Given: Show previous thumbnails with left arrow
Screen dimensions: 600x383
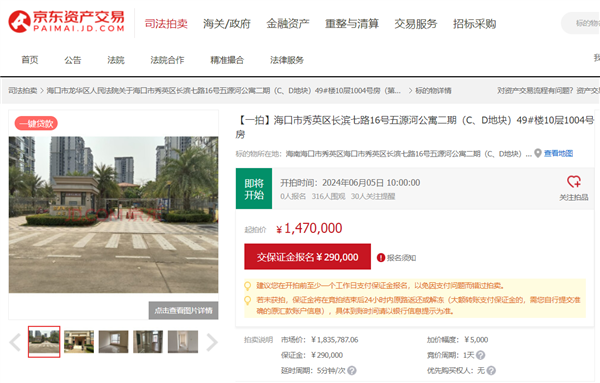Looking at the screenshot, I should pyautogui.click(x=15, y=342).
